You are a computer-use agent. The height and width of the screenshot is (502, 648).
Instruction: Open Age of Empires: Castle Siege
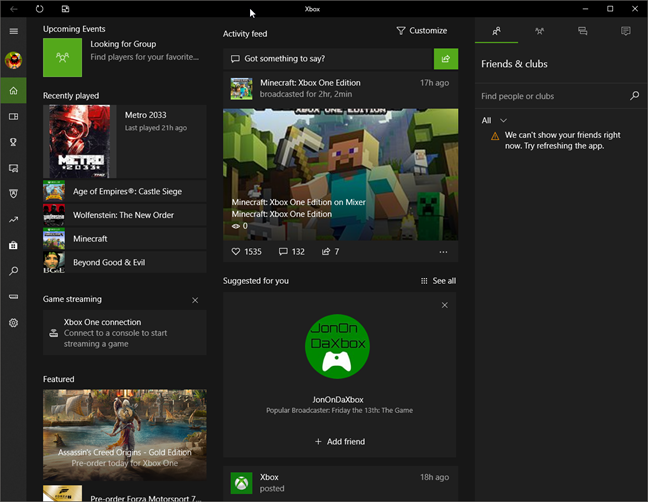pyautogui.click(x=124, y=191)
